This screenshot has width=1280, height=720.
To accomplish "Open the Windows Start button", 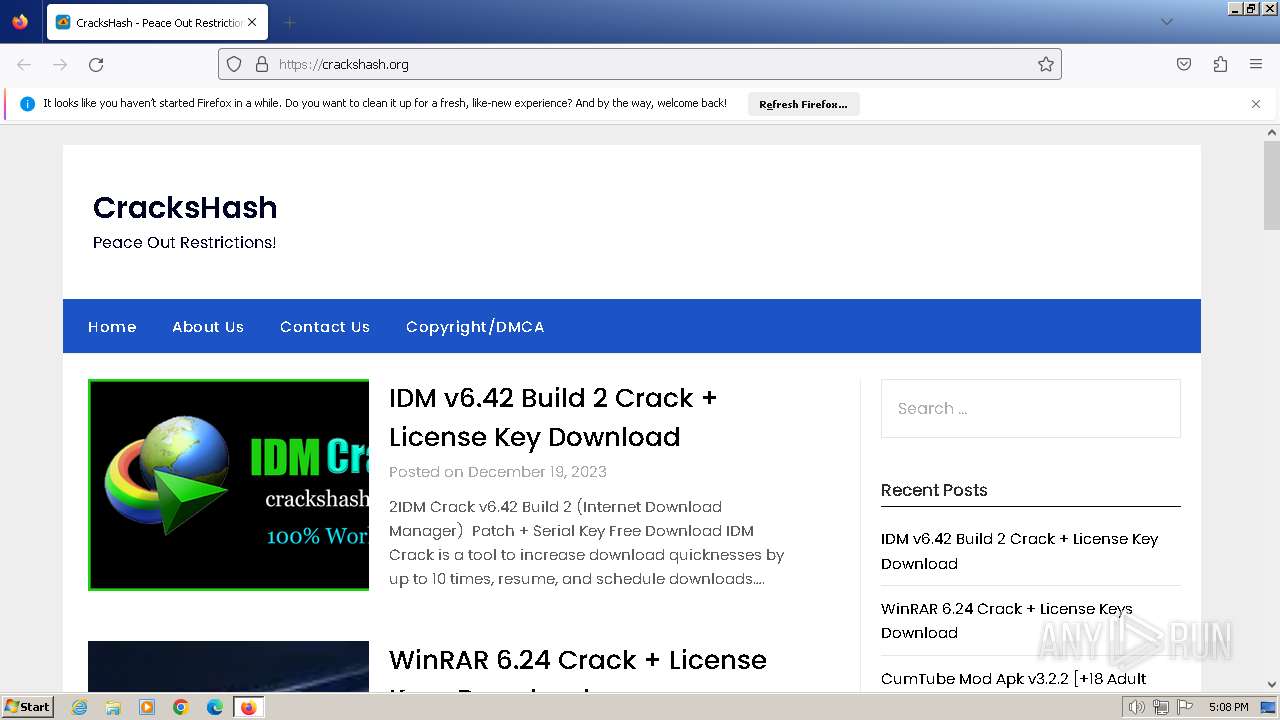I will (x=27, y=707).
